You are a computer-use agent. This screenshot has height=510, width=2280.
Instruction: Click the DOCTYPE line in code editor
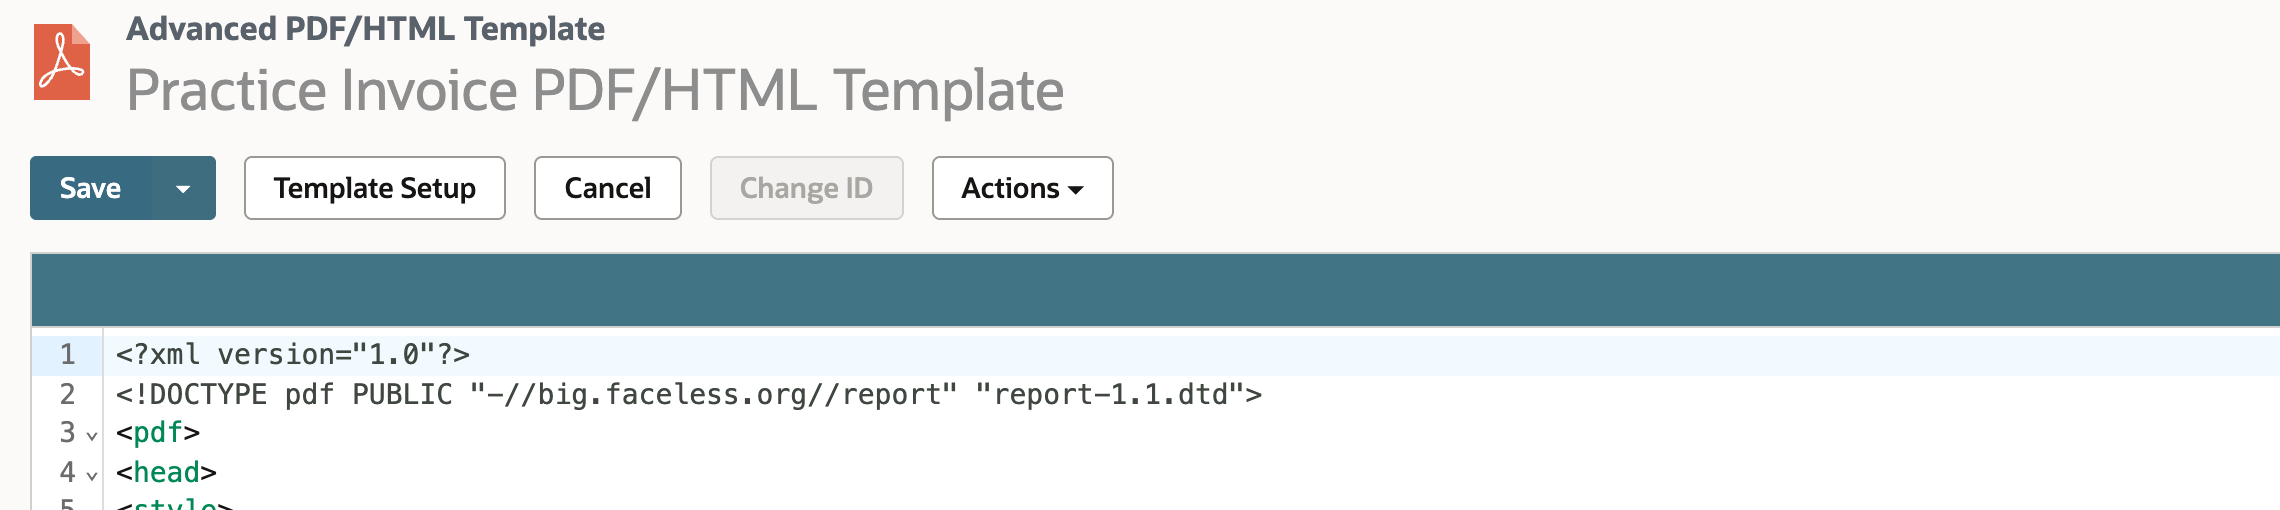tap(689, 394)
